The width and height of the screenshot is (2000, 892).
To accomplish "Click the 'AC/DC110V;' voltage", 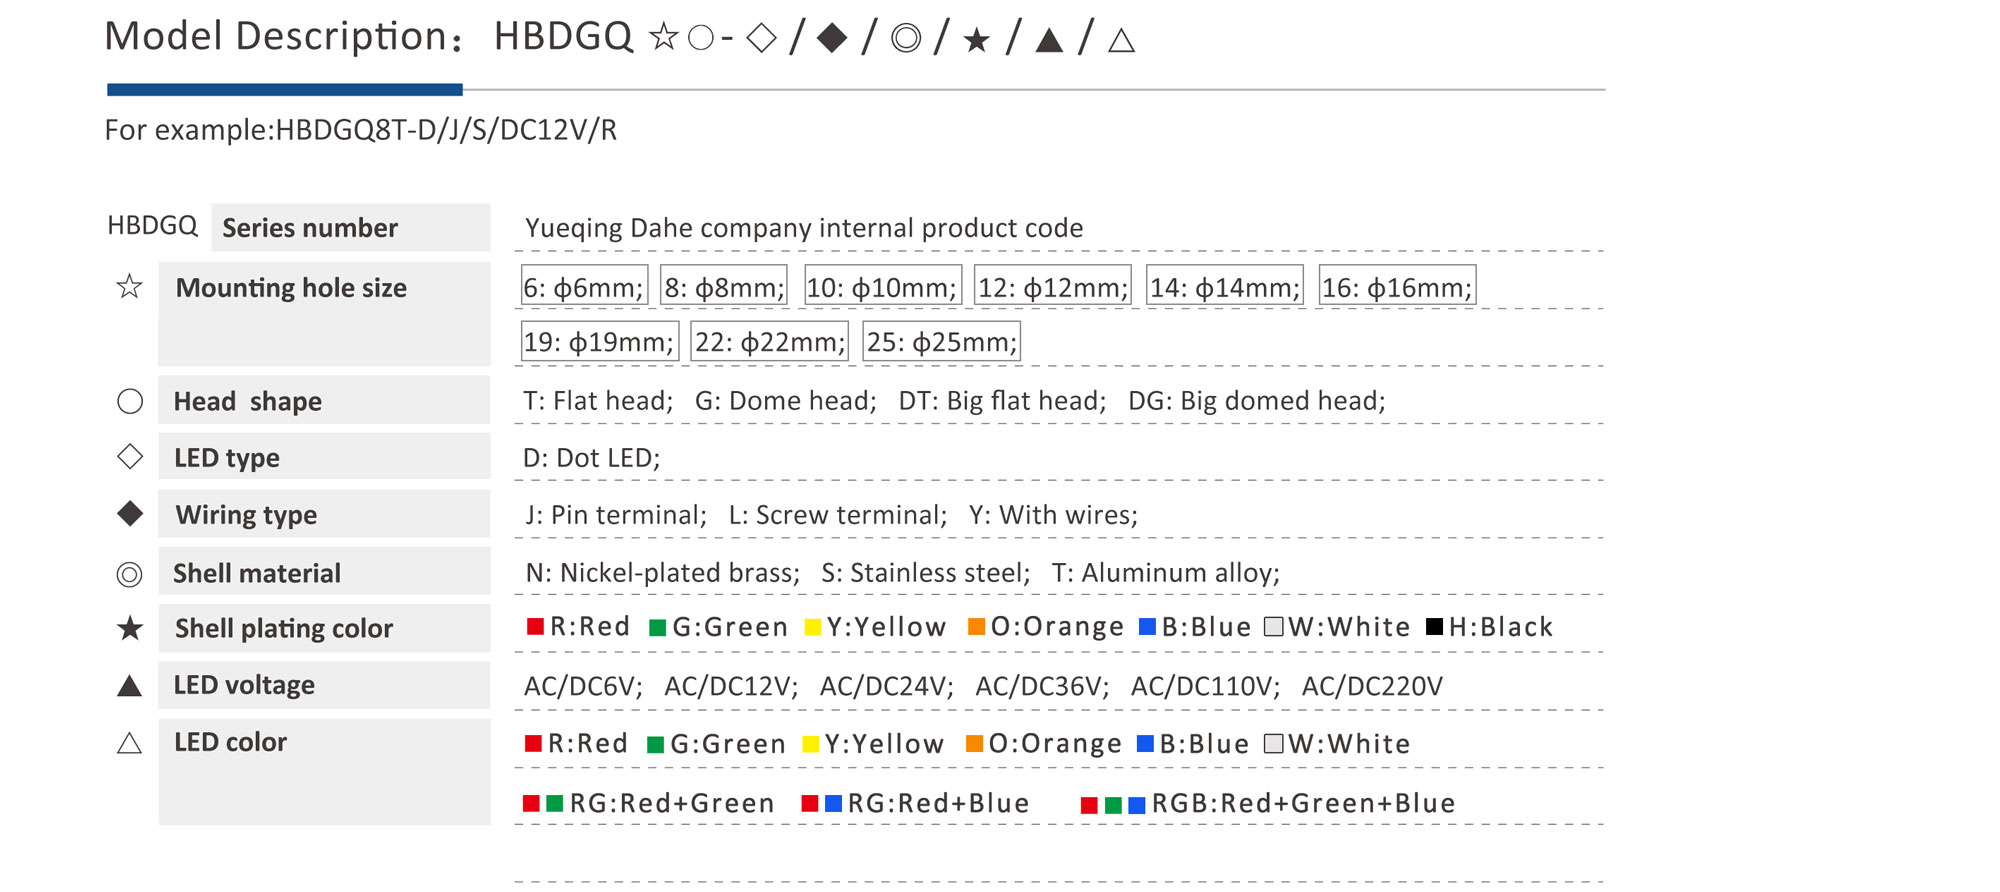I will 1205,686.
